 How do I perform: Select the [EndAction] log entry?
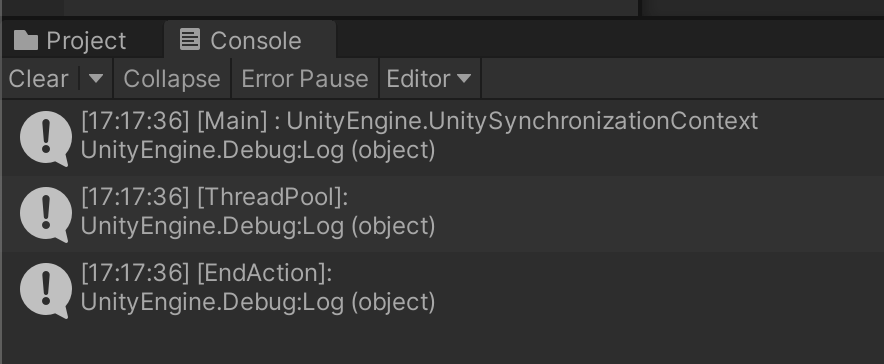[443, 290]
